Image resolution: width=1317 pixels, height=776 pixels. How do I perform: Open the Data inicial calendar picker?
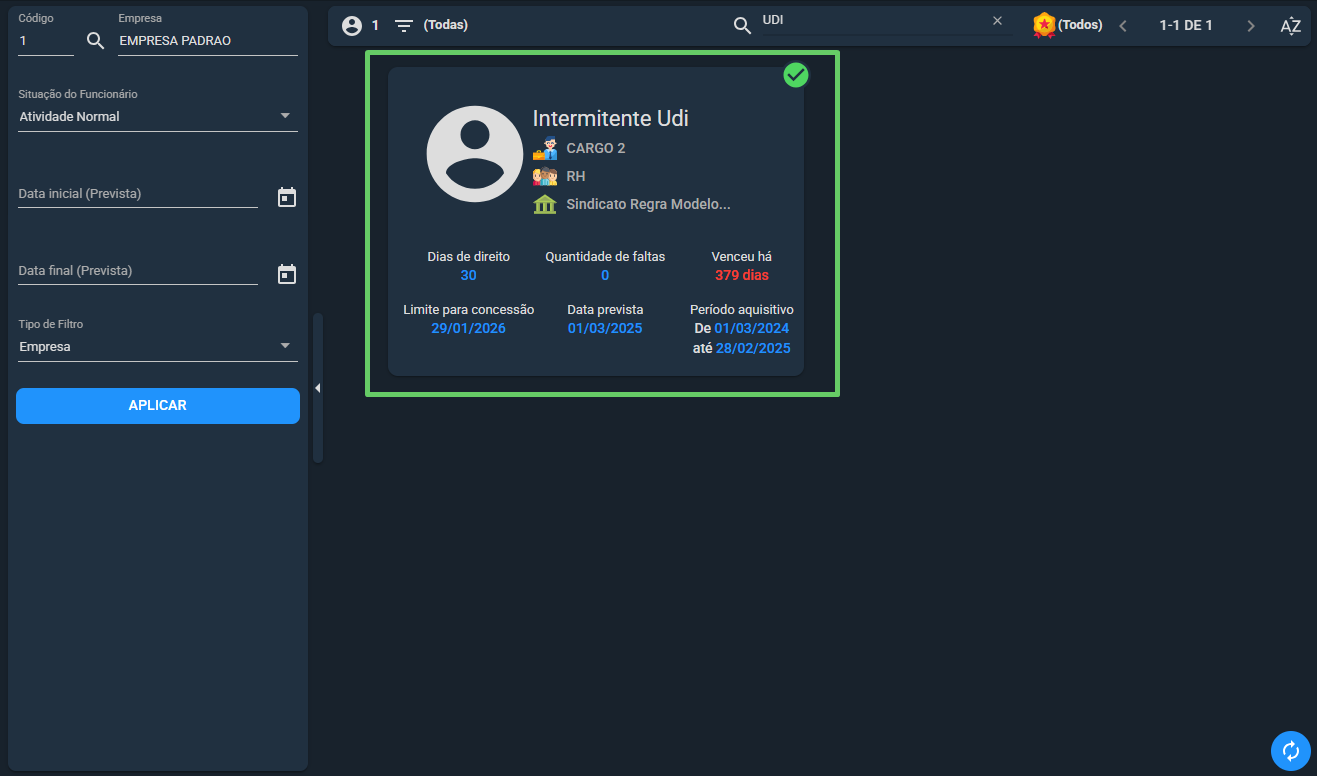[x=287, y=197]
